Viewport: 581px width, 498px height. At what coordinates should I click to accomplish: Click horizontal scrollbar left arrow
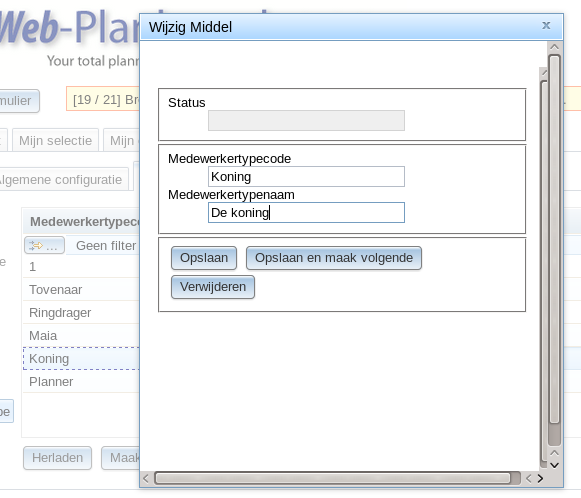[146, 478]
